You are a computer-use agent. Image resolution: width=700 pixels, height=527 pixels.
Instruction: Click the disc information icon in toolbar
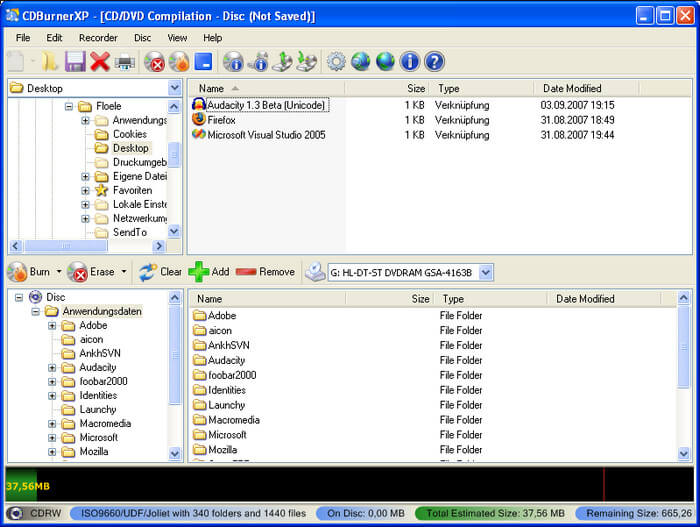tap(233, 62)
